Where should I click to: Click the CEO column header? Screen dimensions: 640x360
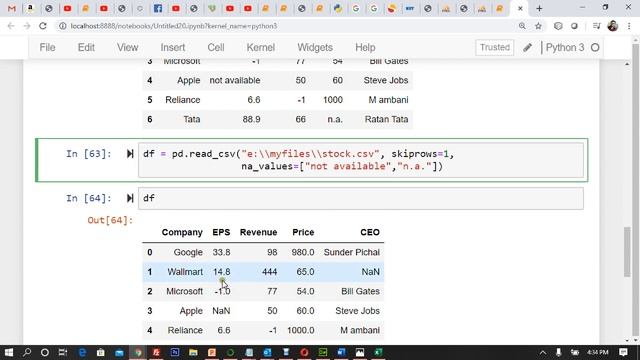(370, 232)
